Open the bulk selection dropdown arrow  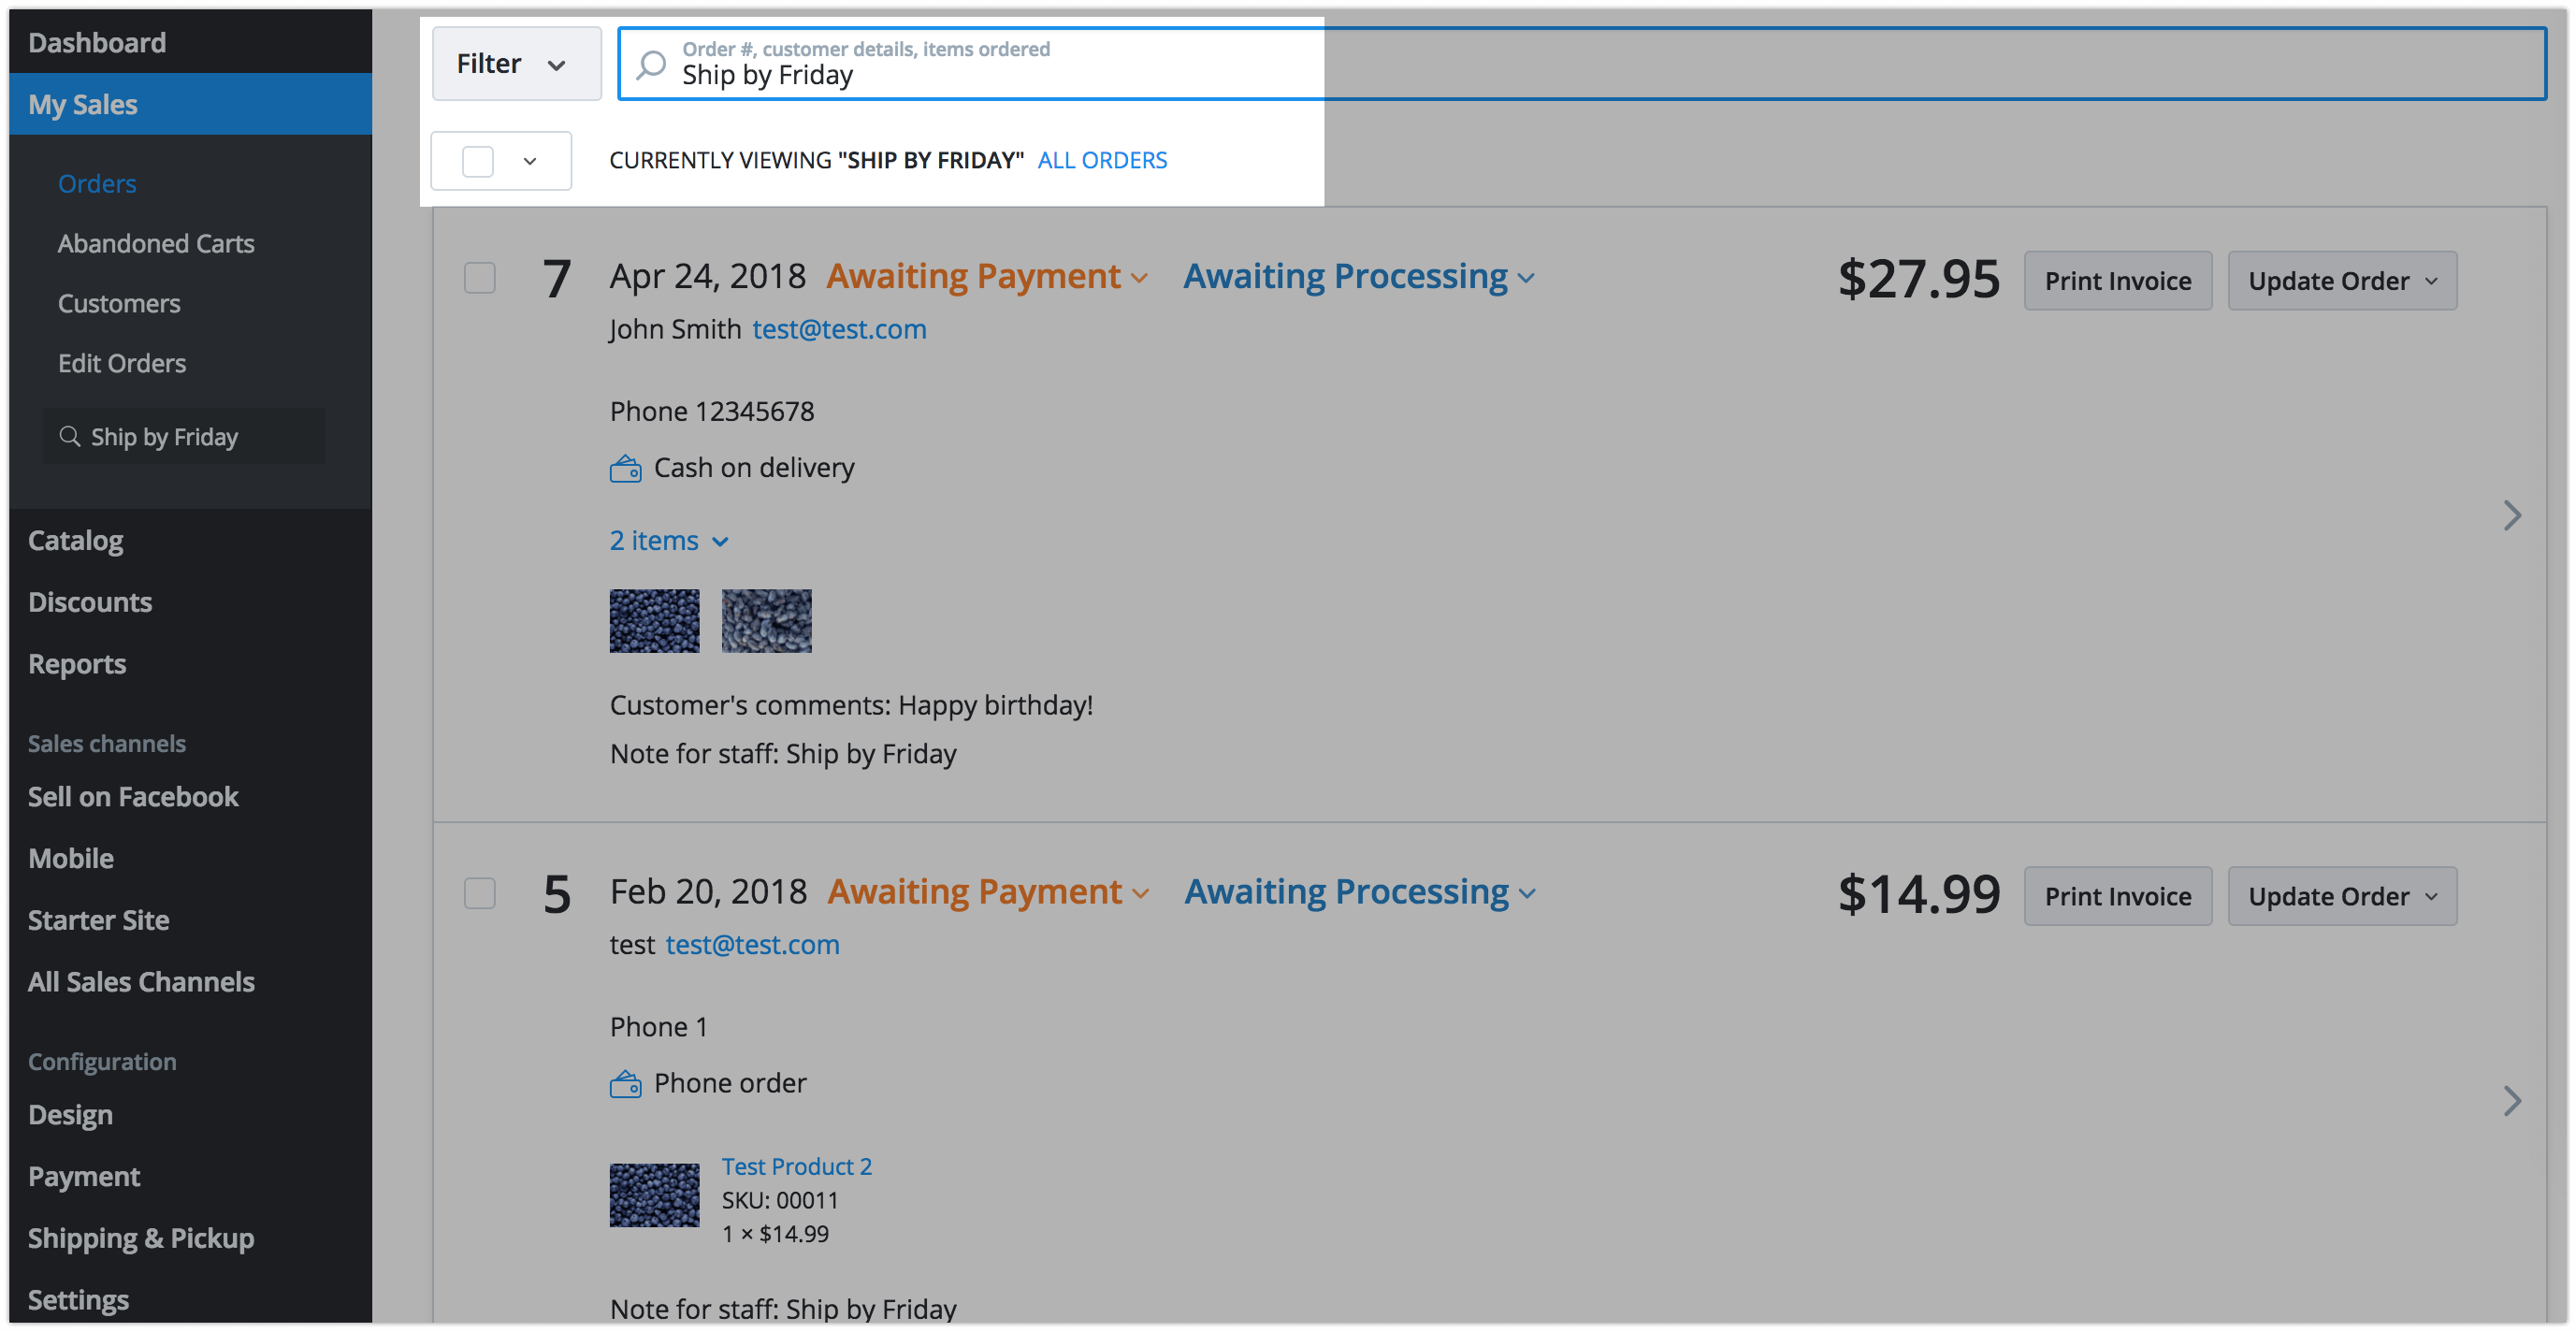click(x=530, y=161)
